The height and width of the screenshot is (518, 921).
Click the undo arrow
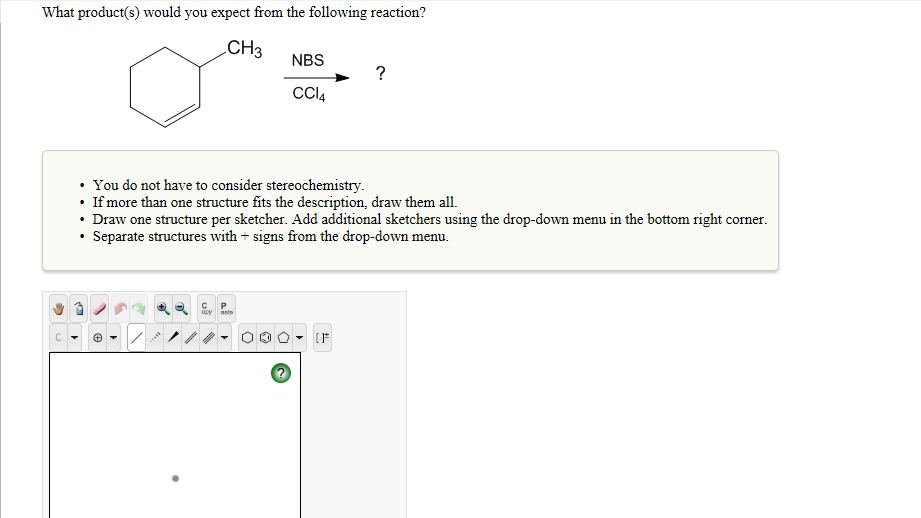coord(120,308)
